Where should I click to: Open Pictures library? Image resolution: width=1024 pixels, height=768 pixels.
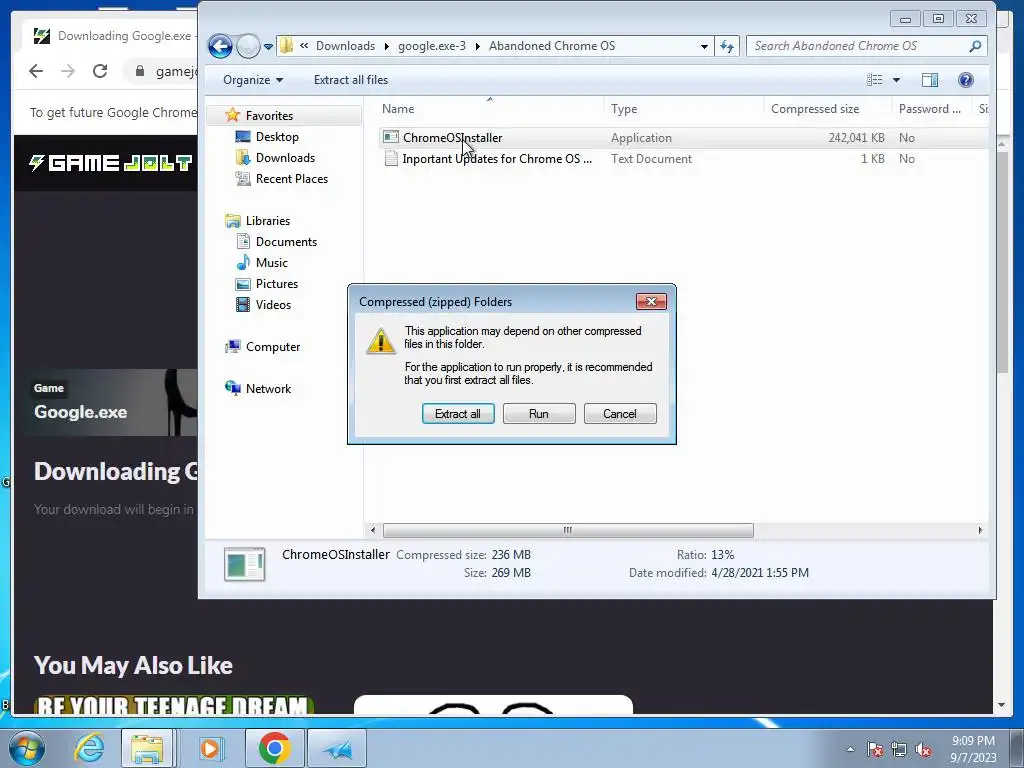click(x=276, y=283)
